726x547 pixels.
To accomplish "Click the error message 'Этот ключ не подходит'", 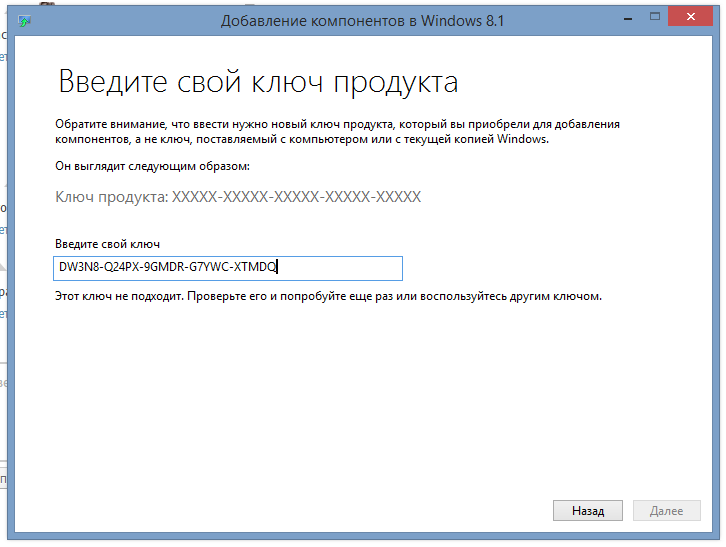I will 328,297.
